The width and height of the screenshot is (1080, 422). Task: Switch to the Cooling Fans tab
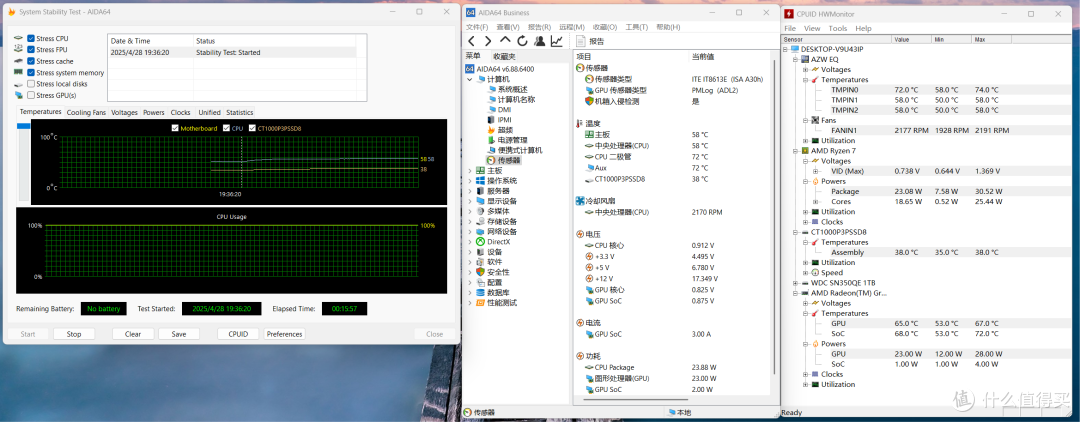(x=86, y=112)
